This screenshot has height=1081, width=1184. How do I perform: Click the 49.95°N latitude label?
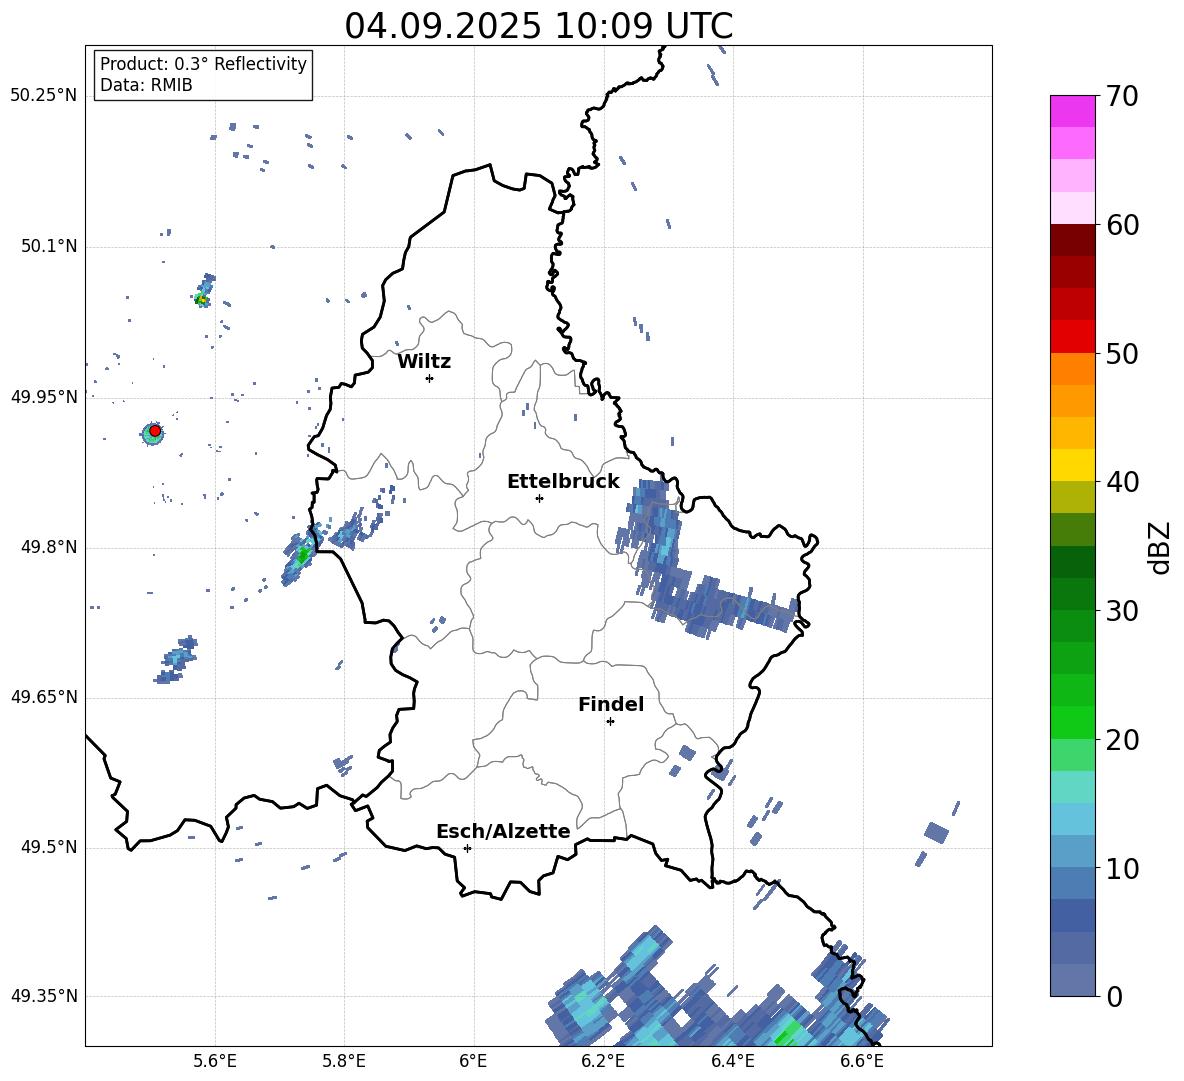43,397
